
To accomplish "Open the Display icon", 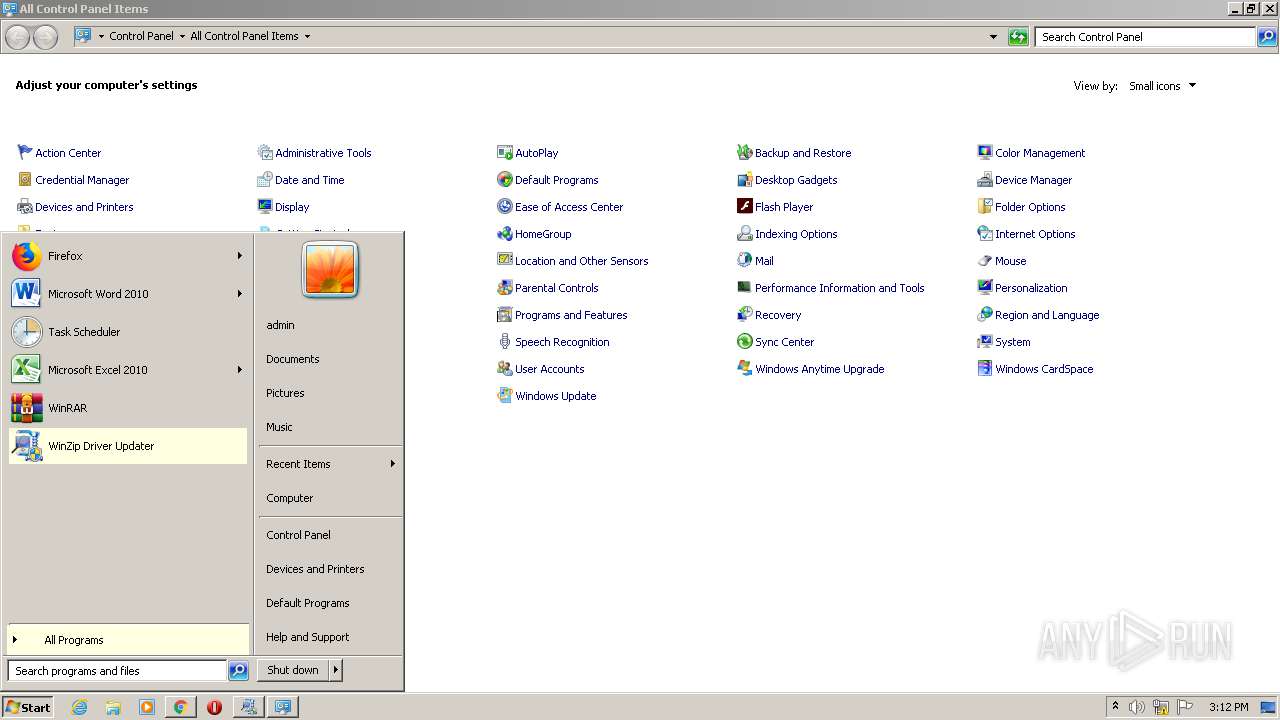I will [265, 207].
